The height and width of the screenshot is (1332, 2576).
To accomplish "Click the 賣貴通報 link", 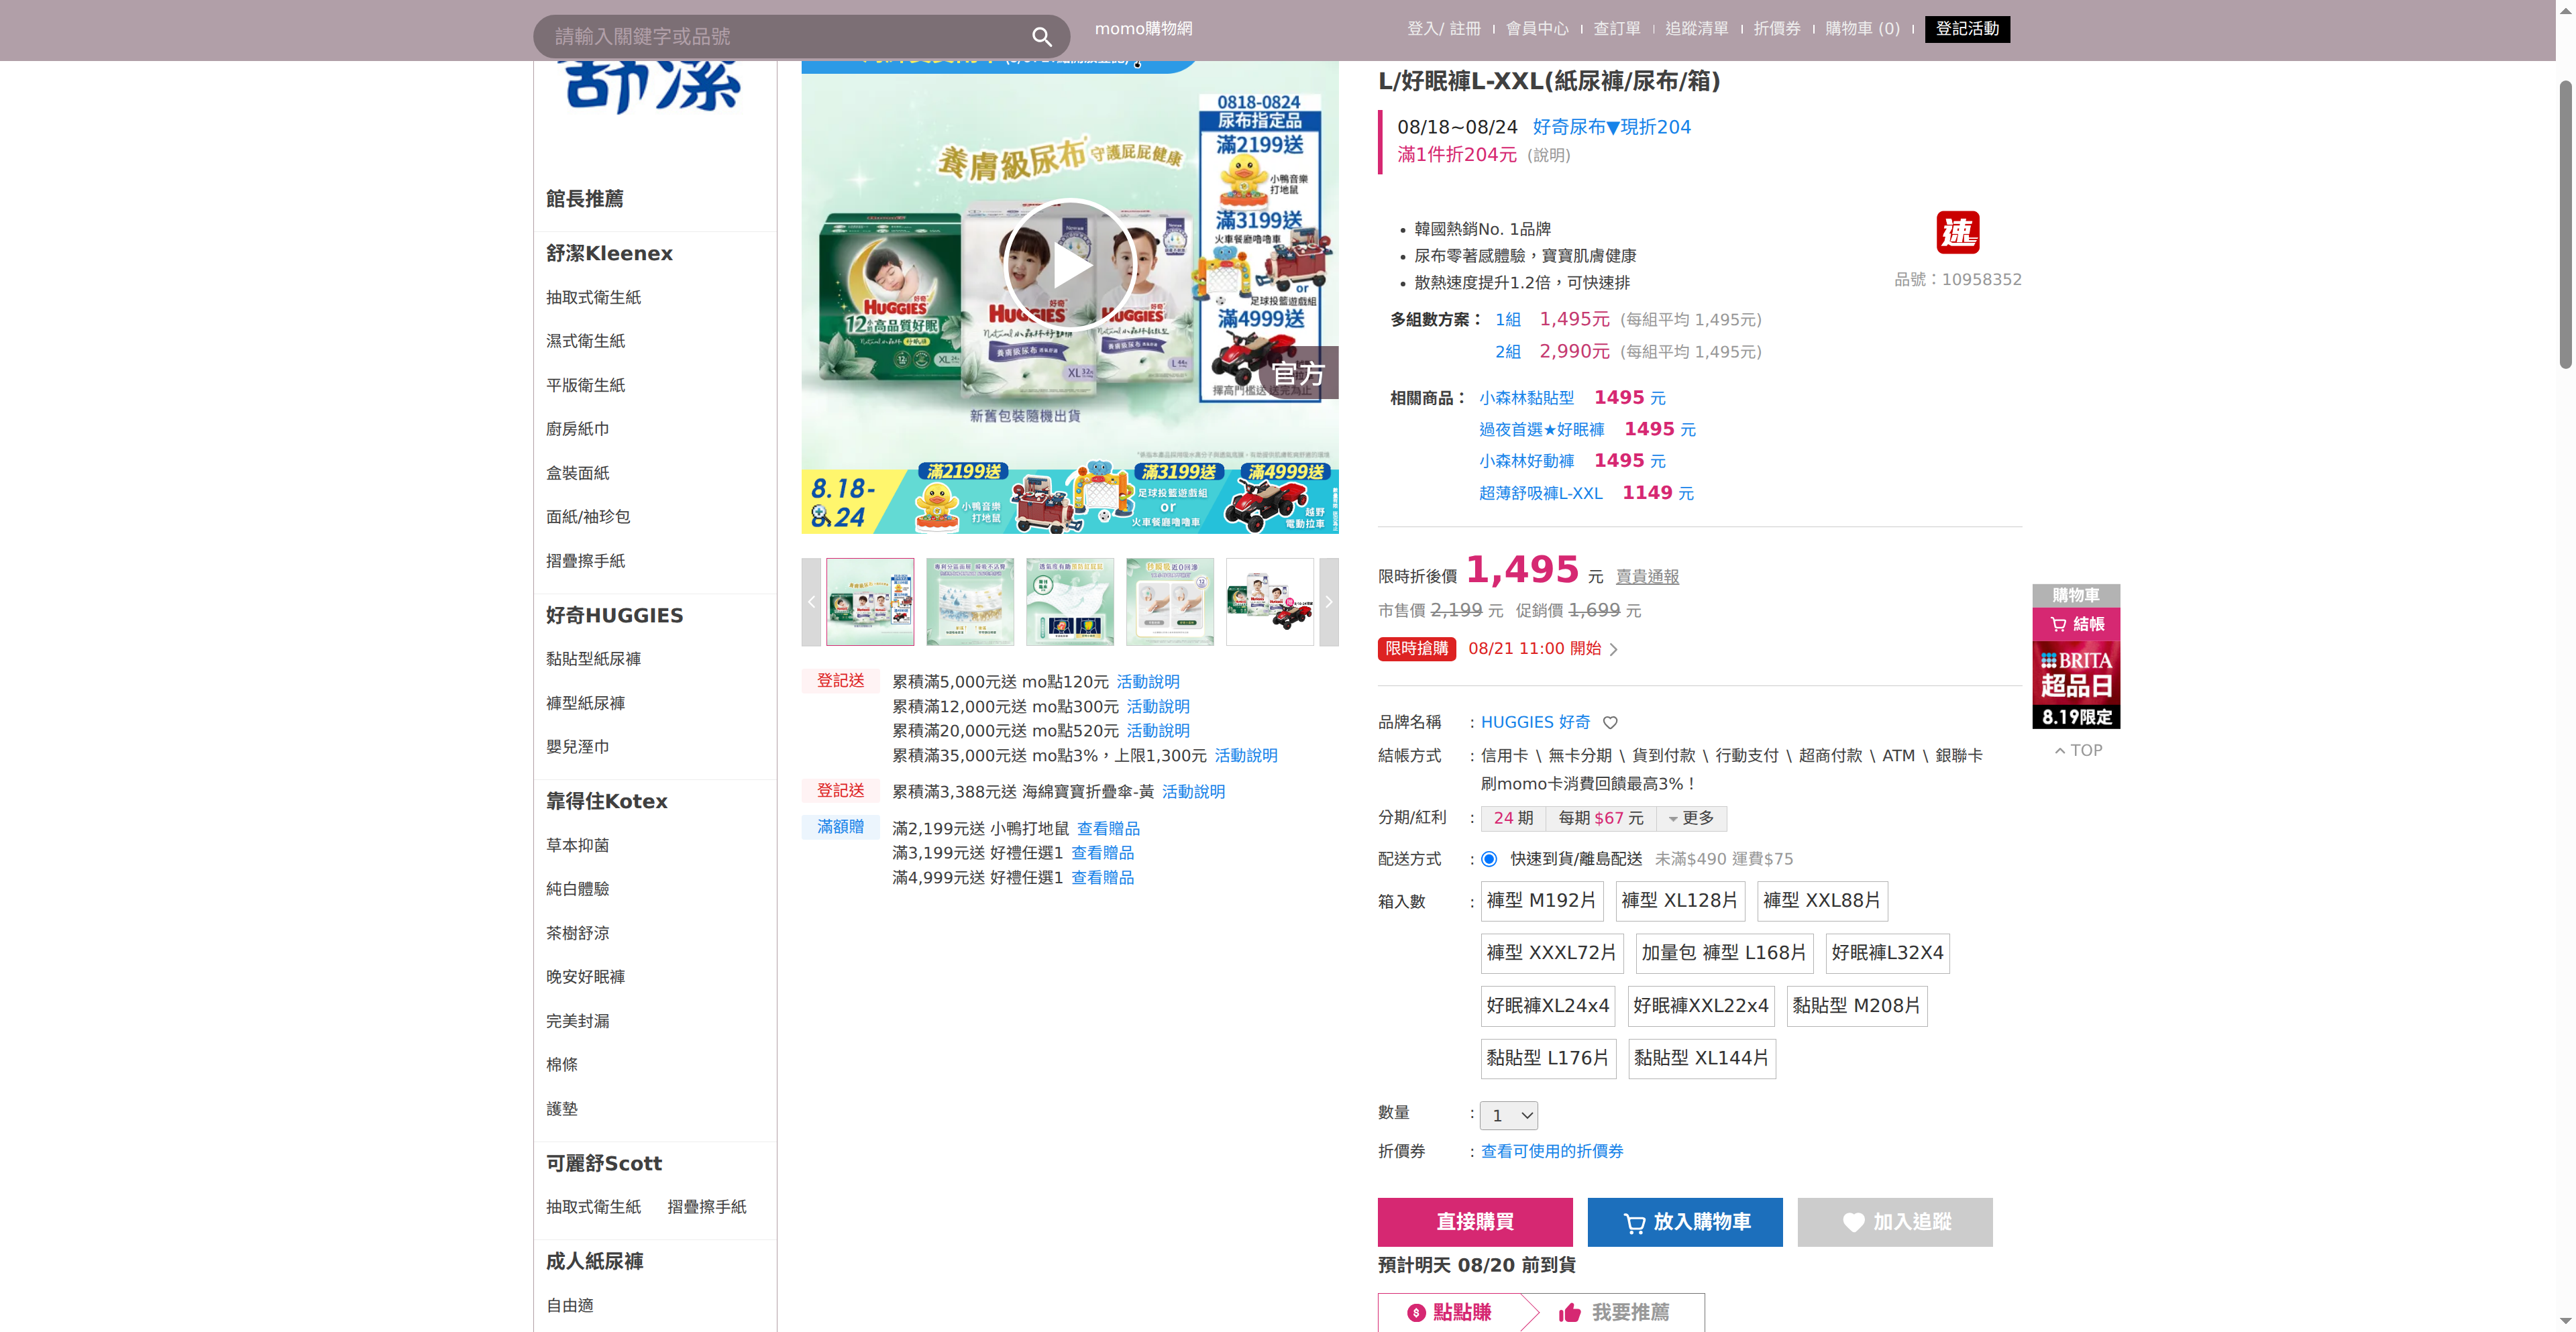I will pyautogui.click(x=1647, y=577).
